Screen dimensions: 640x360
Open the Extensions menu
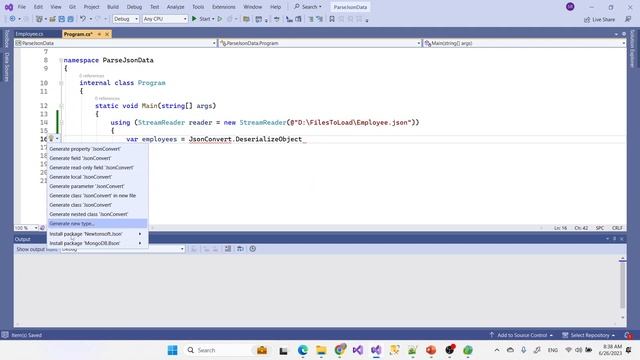point(224,7)
